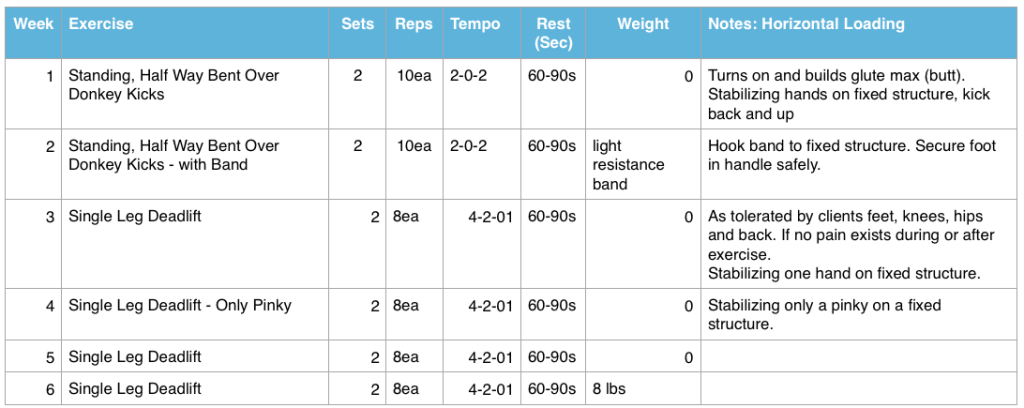
Task: Click the Donkey Kicks - with Band cell
Action: click(x=195, y=165)
